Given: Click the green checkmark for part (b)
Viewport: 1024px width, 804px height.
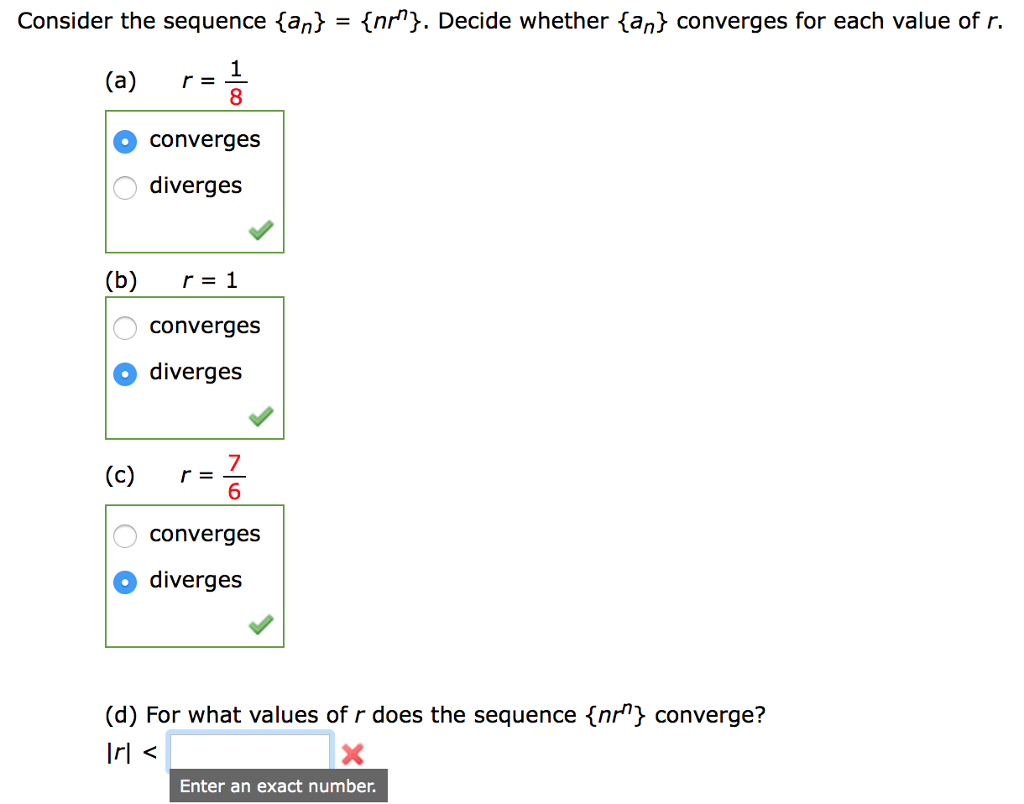Looking at the screenshot, I should point(260,415).
